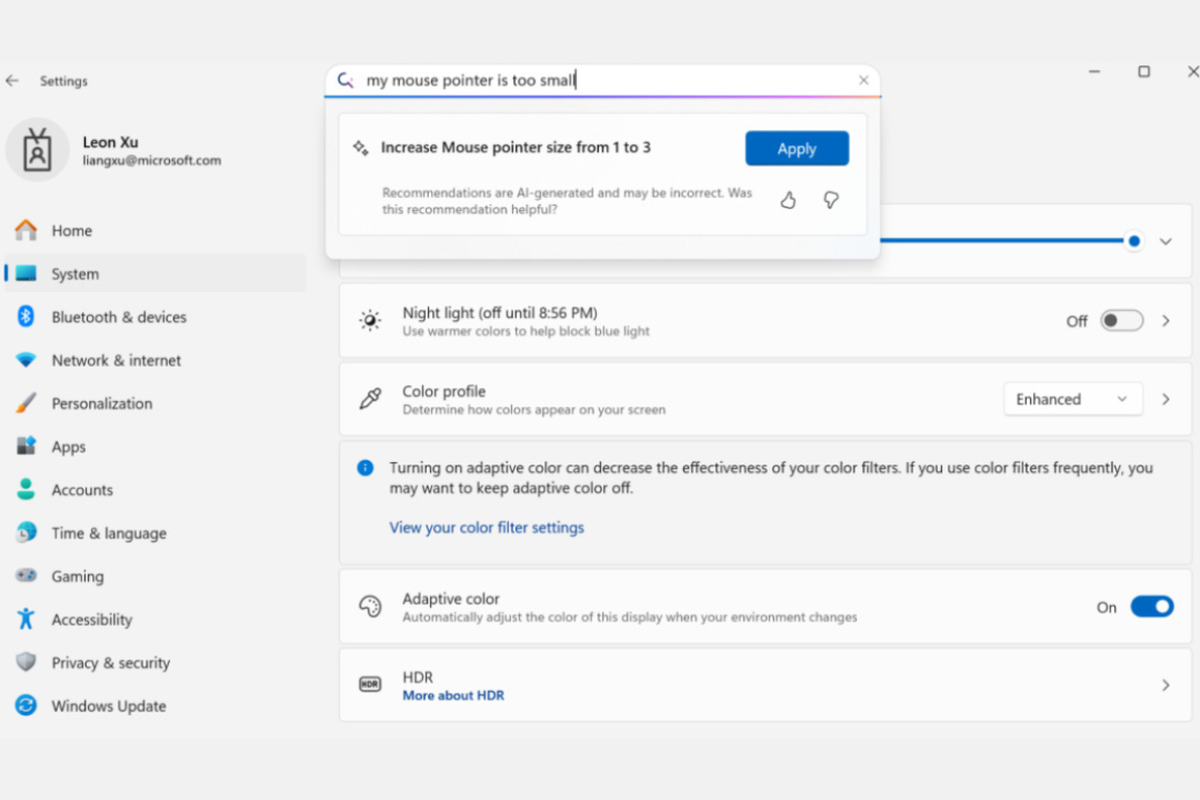Click the Windows Update icon
The image size is (1200, 800).
click(26, 706)
